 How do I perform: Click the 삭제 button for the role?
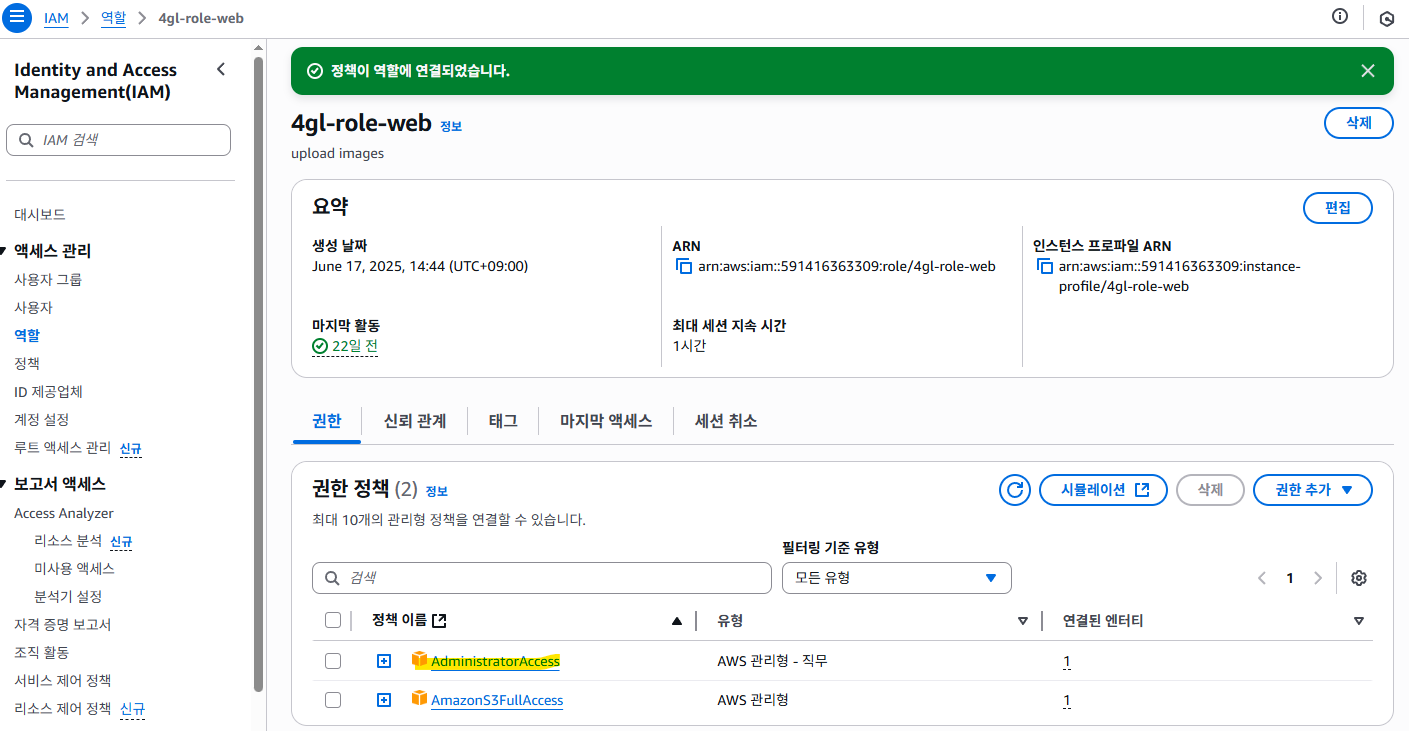(1358, 123)
